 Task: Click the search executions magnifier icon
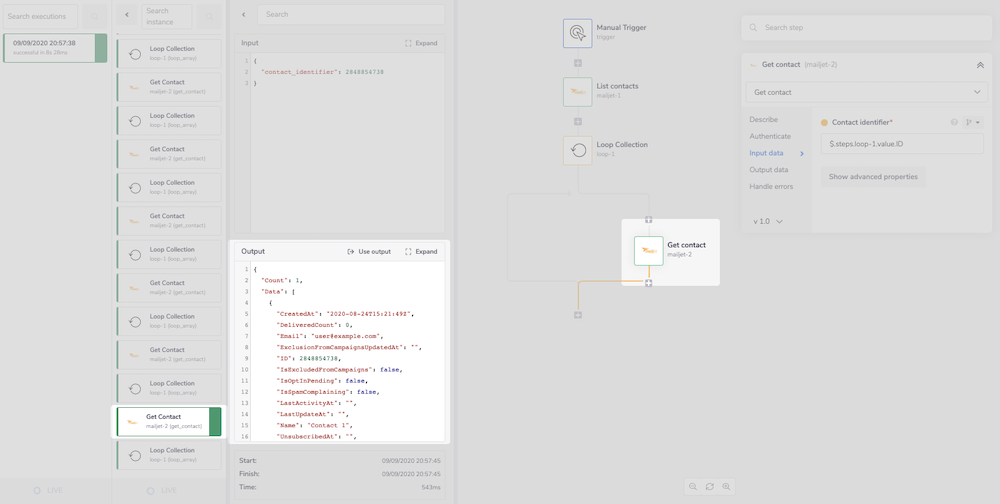[94, 17]
